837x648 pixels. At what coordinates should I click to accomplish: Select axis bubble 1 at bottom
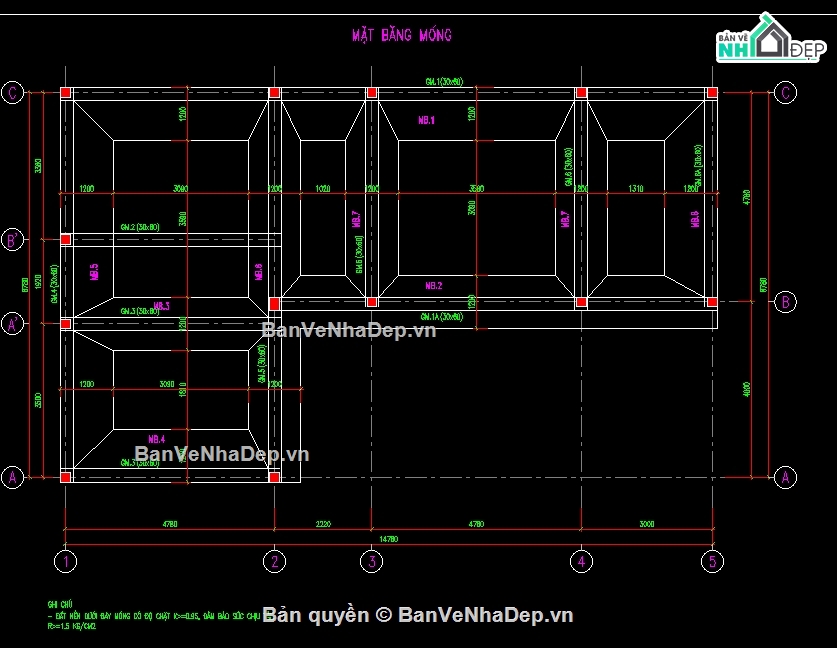point(66,562)
